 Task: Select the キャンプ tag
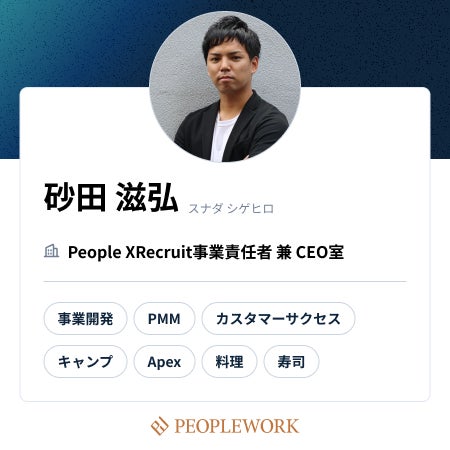pyautogui.click(x=85, y=362)
